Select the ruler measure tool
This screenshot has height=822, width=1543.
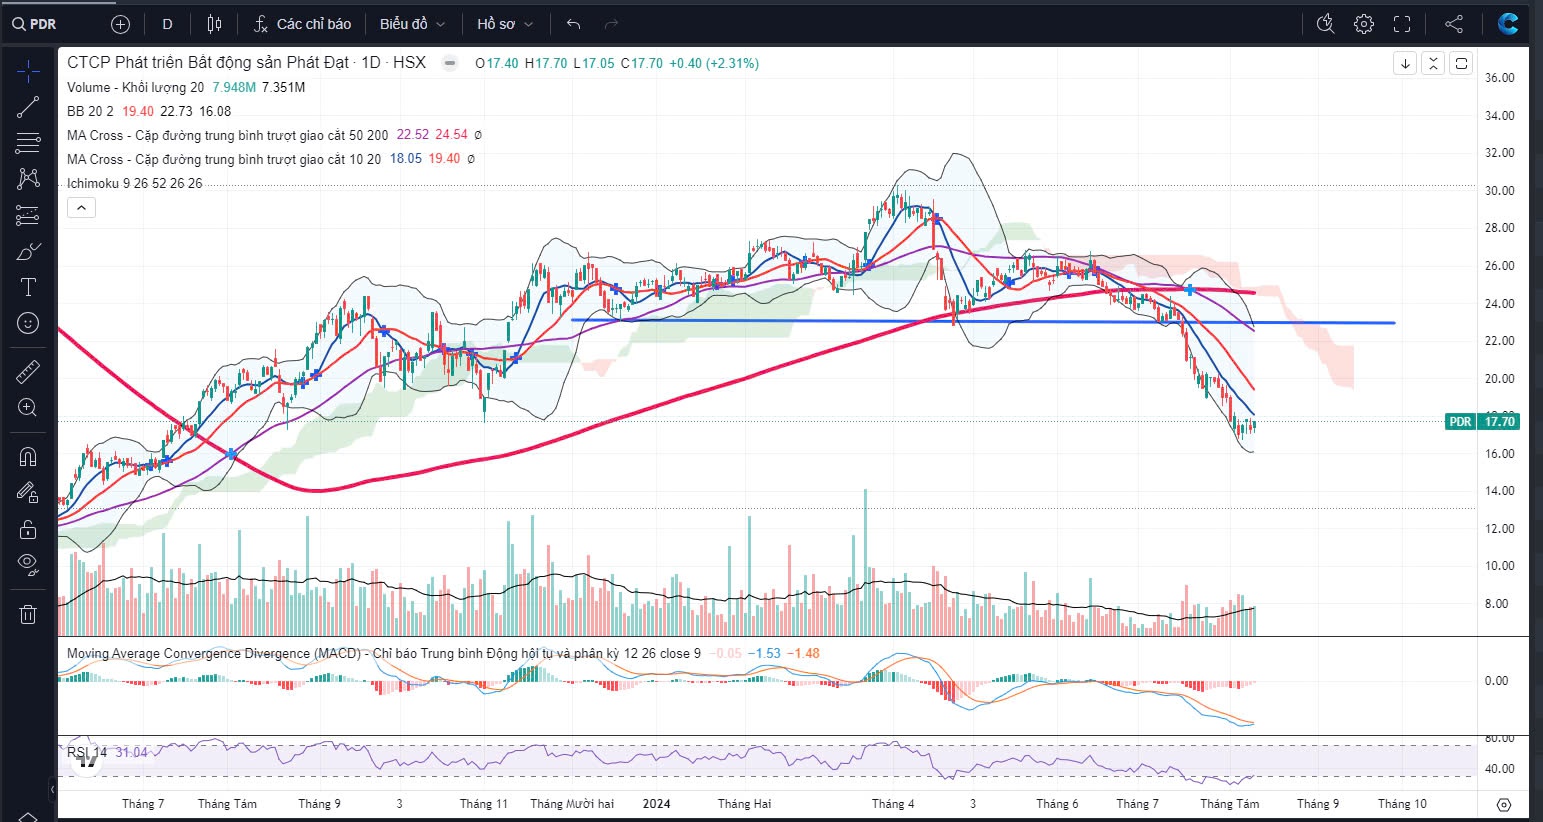pos(28,372)
